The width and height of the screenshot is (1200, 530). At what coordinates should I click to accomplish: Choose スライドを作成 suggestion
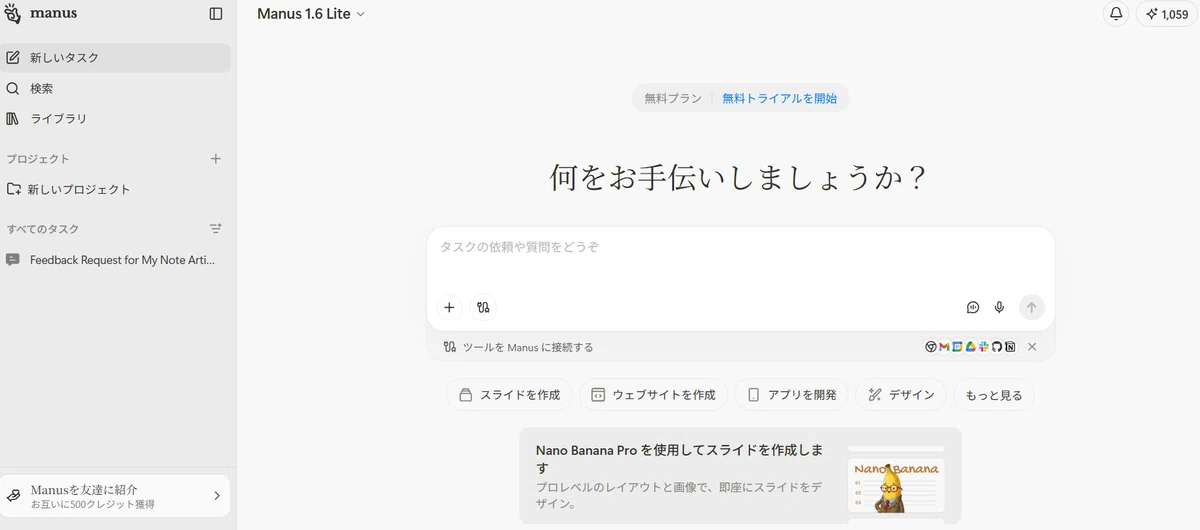510,395
